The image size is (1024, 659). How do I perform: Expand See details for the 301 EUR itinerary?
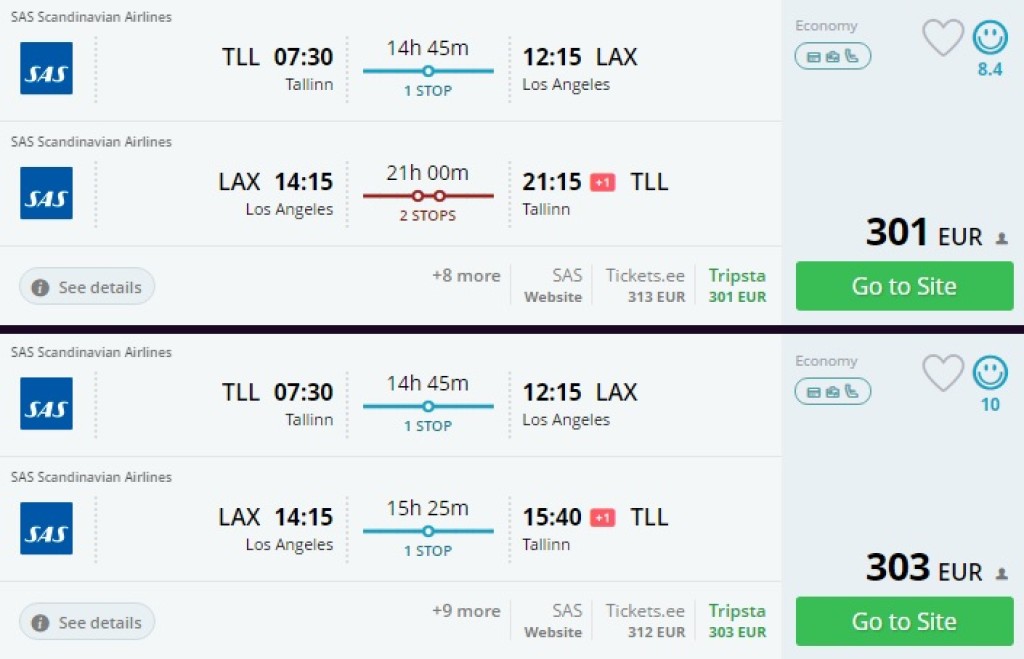point(87,287)
